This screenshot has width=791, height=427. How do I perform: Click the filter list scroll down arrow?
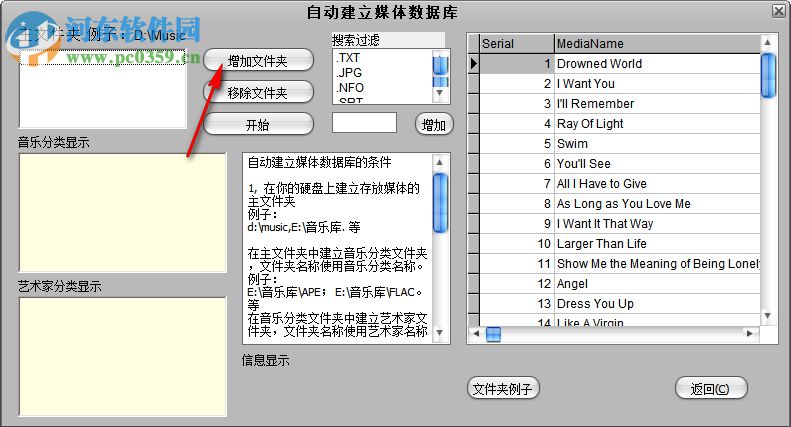click(440, 93)
